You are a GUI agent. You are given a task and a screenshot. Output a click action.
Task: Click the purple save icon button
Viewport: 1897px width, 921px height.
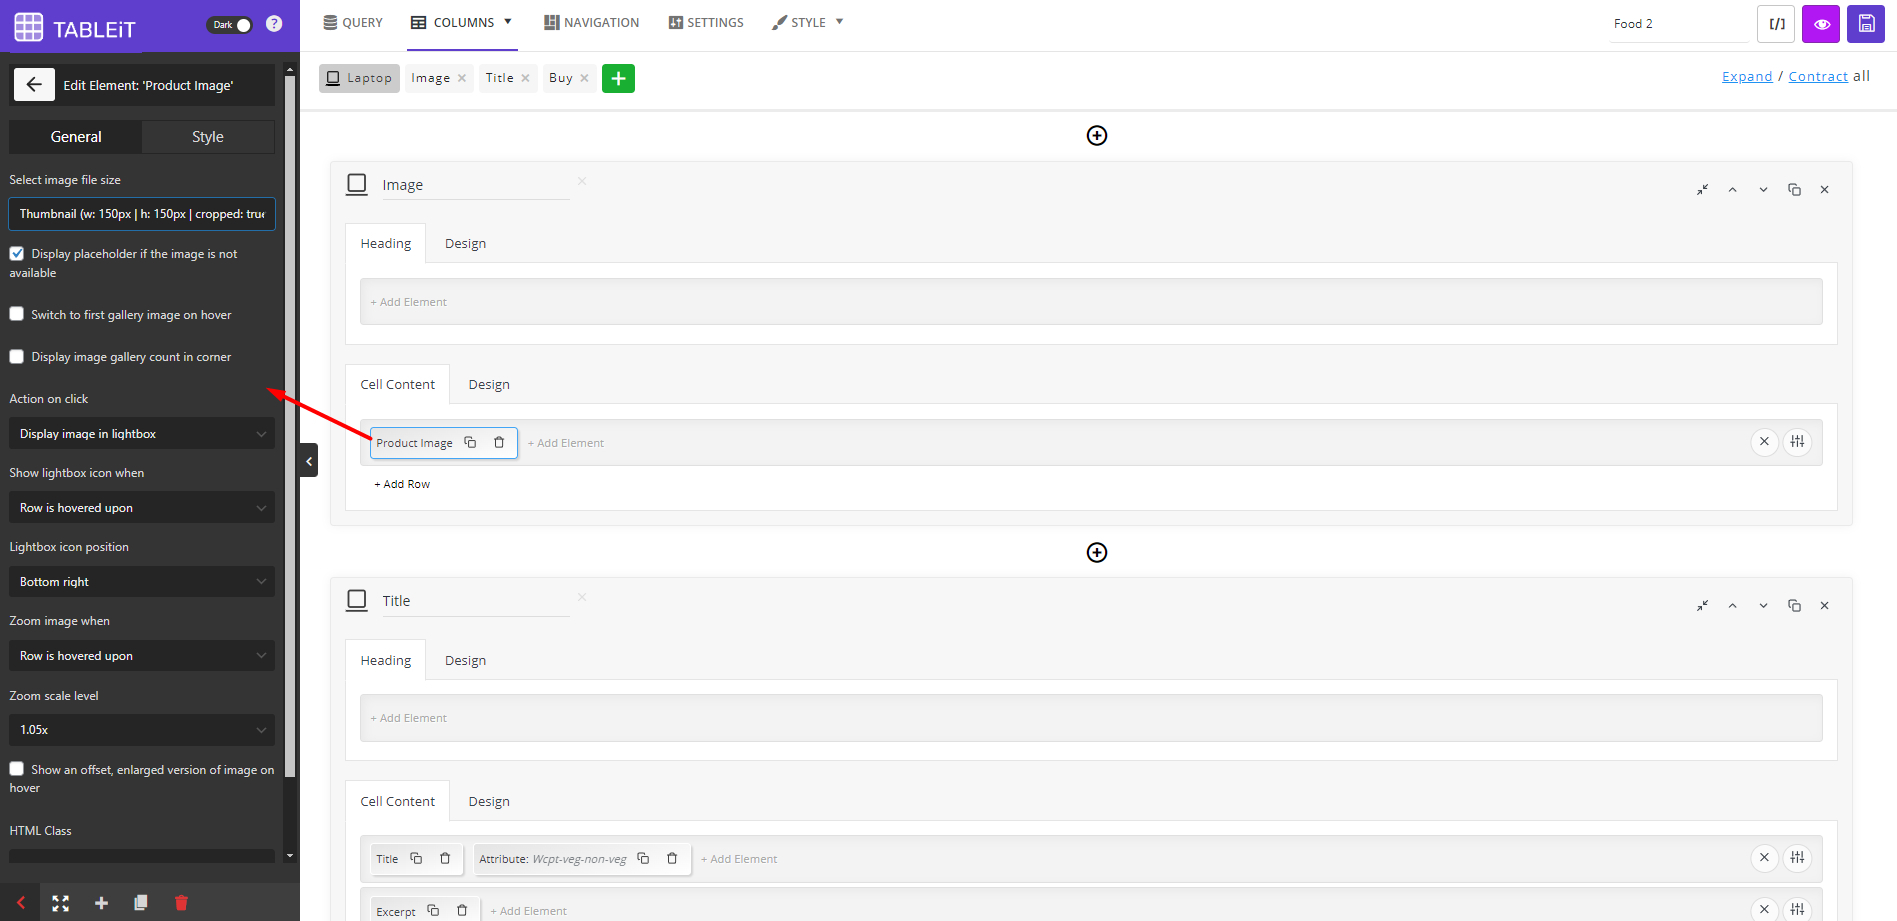click(1866, 24)
